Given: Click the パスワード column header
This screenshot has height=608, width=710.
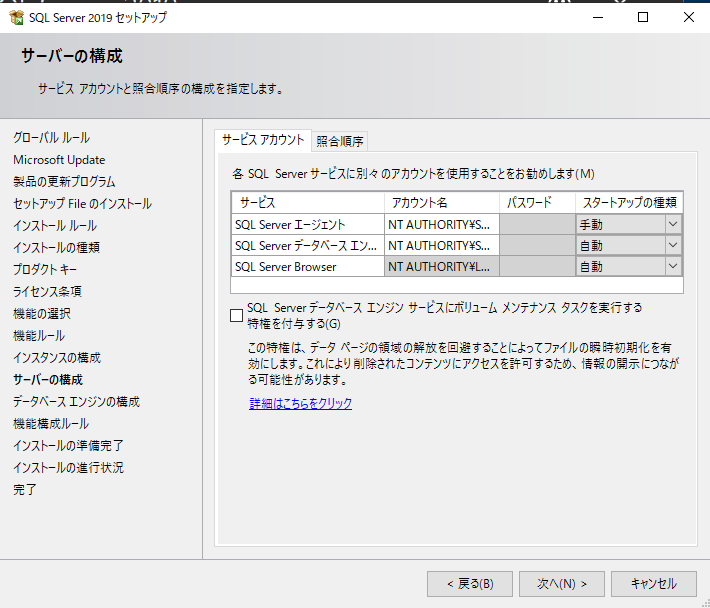Looking at the screenshot, I should 537,202.
